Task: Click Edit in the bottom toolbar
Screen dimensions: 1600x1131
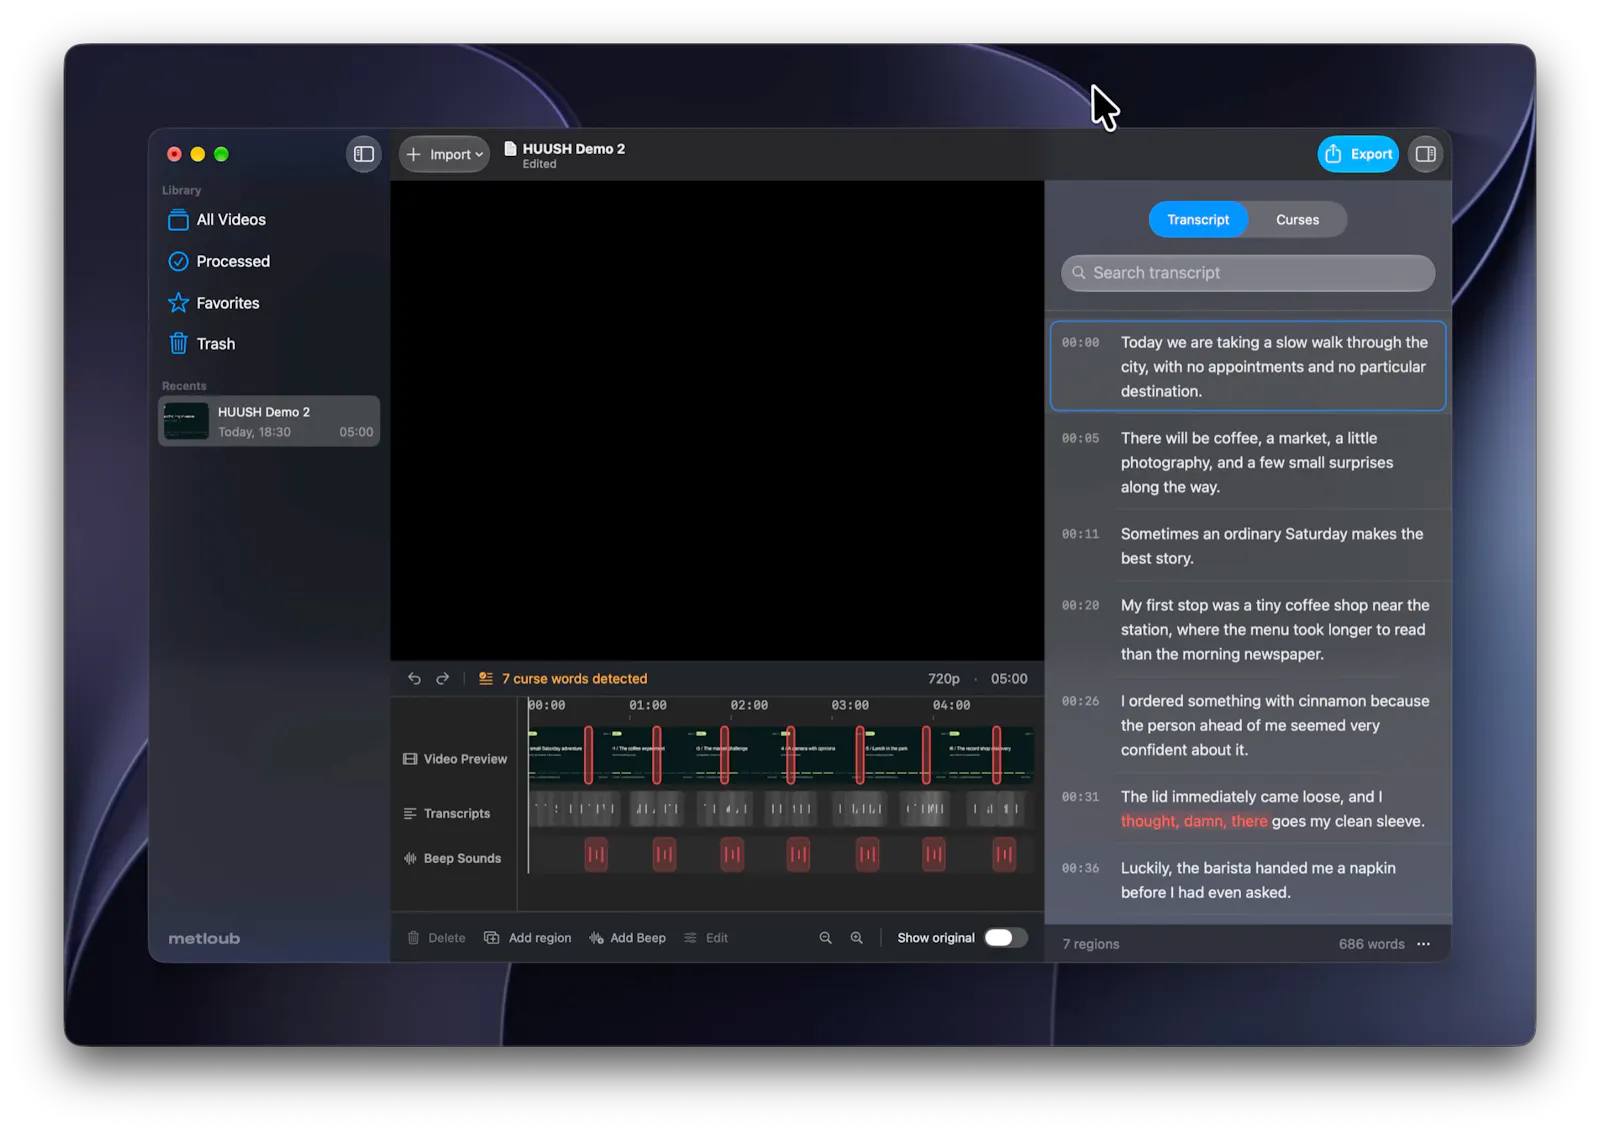Action: click(x=706, y=938)
